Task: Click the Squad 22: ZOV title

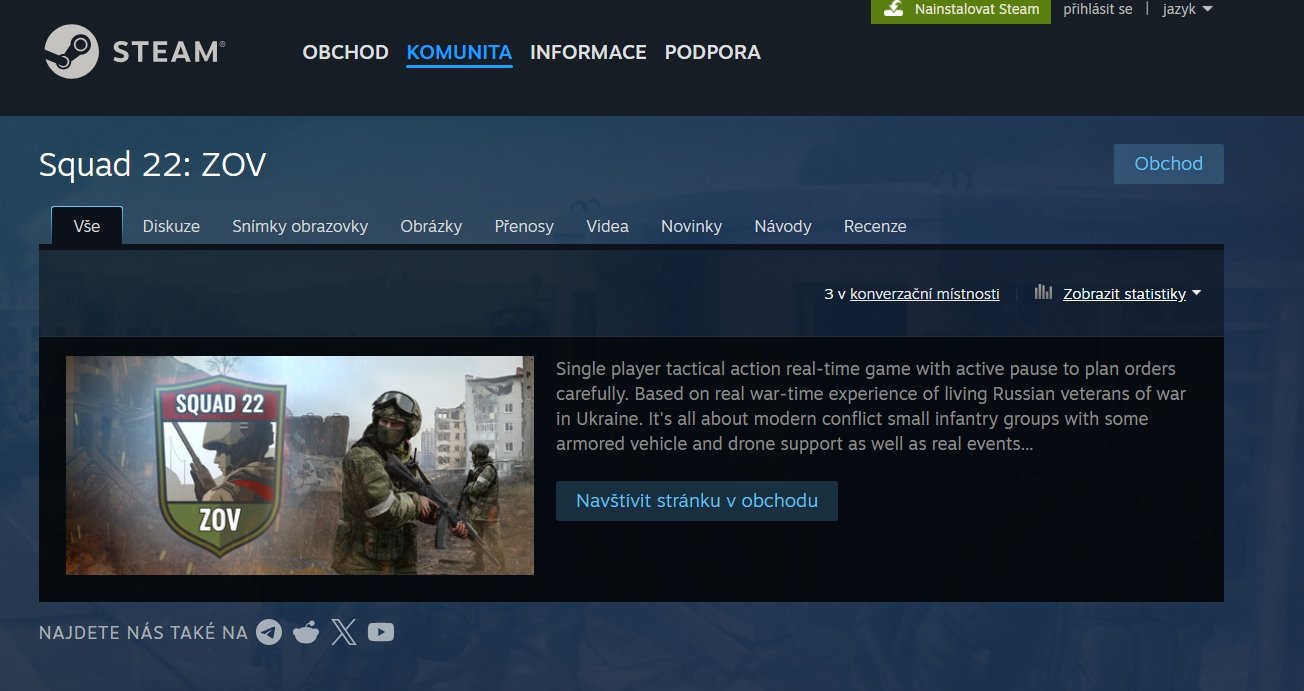Action: tap(152, 165)
